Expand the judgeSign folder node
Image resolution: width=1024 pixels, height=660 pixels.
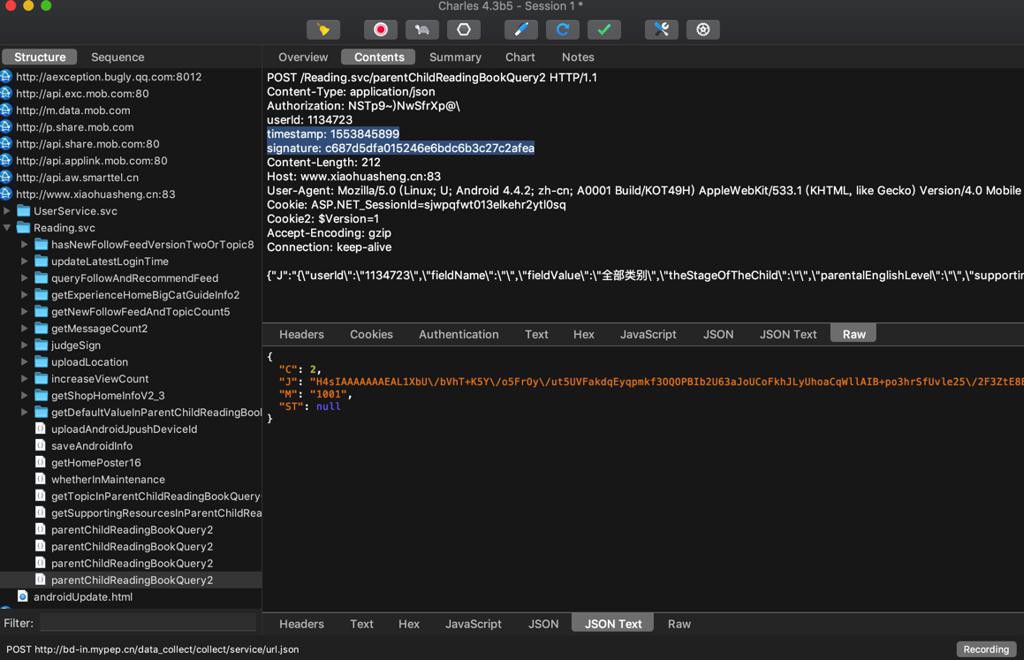click(25, 345)
